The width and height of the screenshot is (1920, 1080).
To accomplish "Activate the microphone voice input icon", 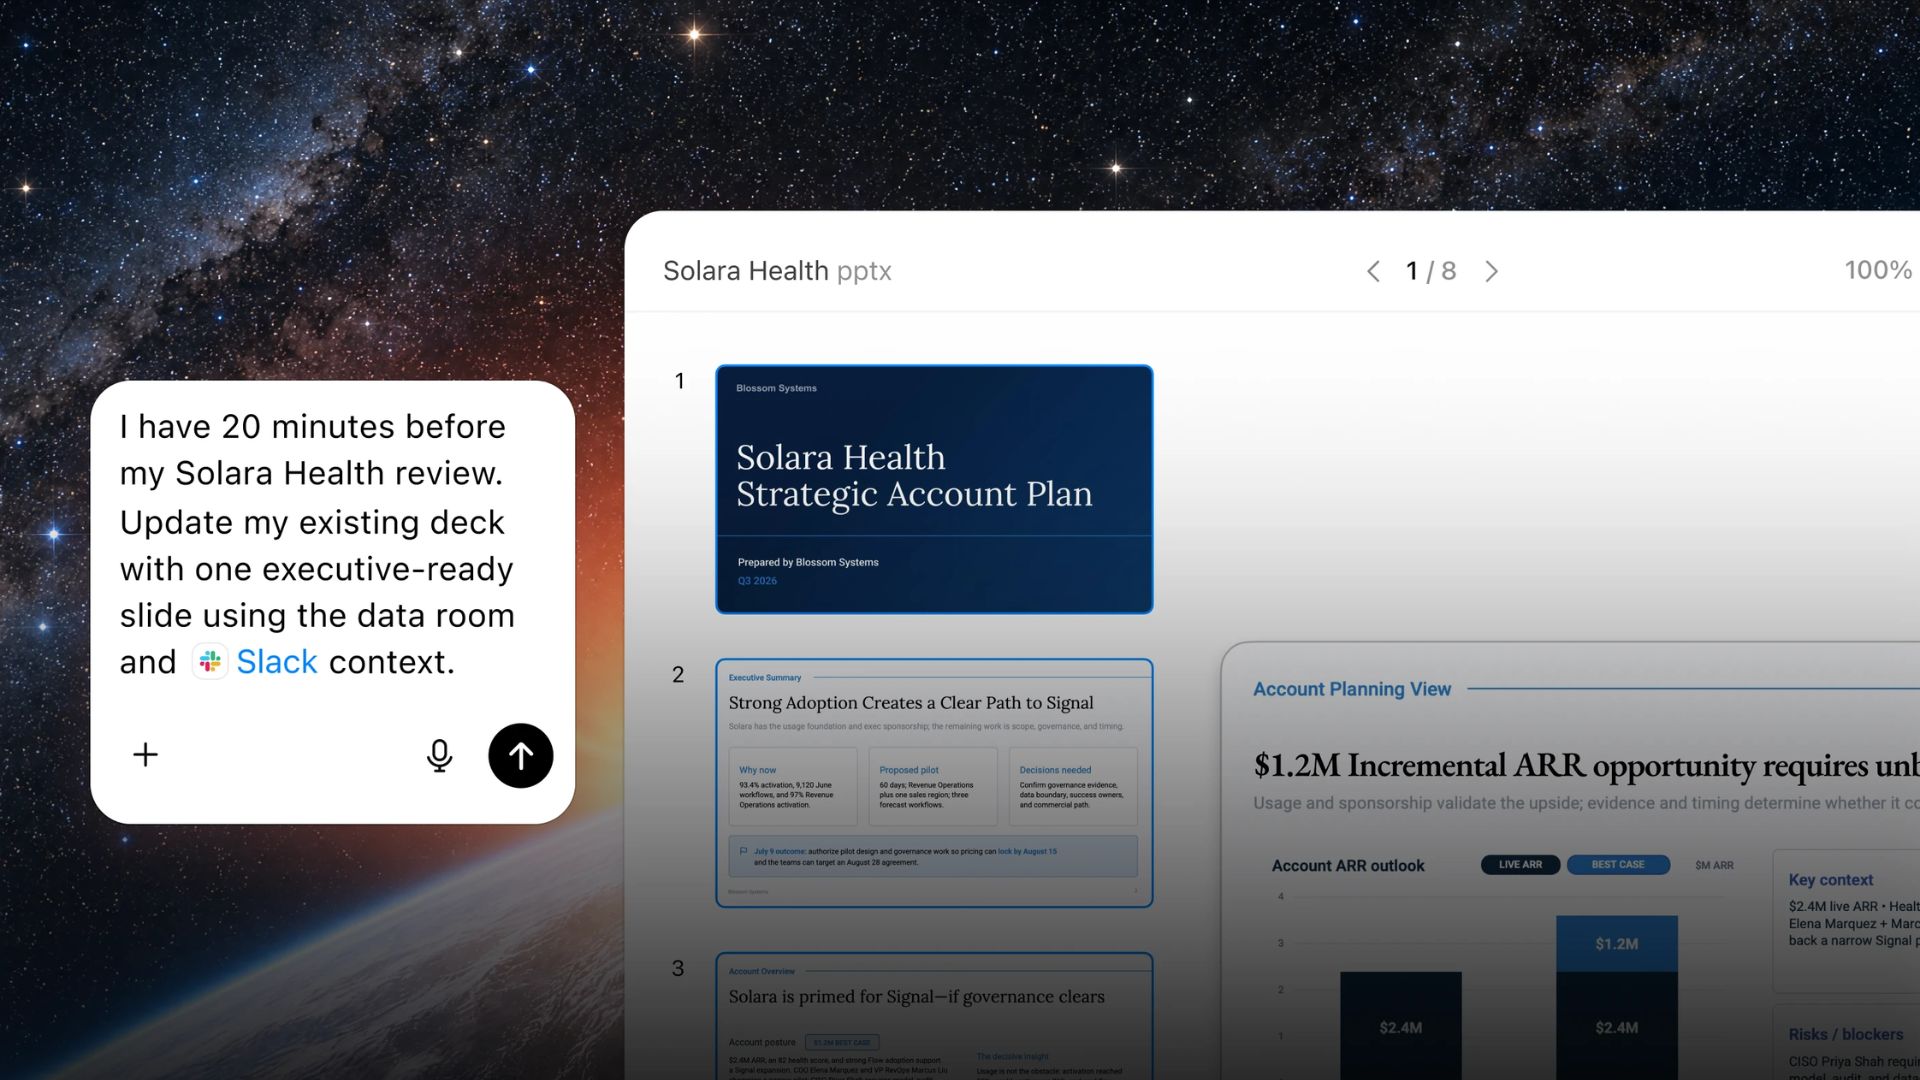I will click(439, 756).
